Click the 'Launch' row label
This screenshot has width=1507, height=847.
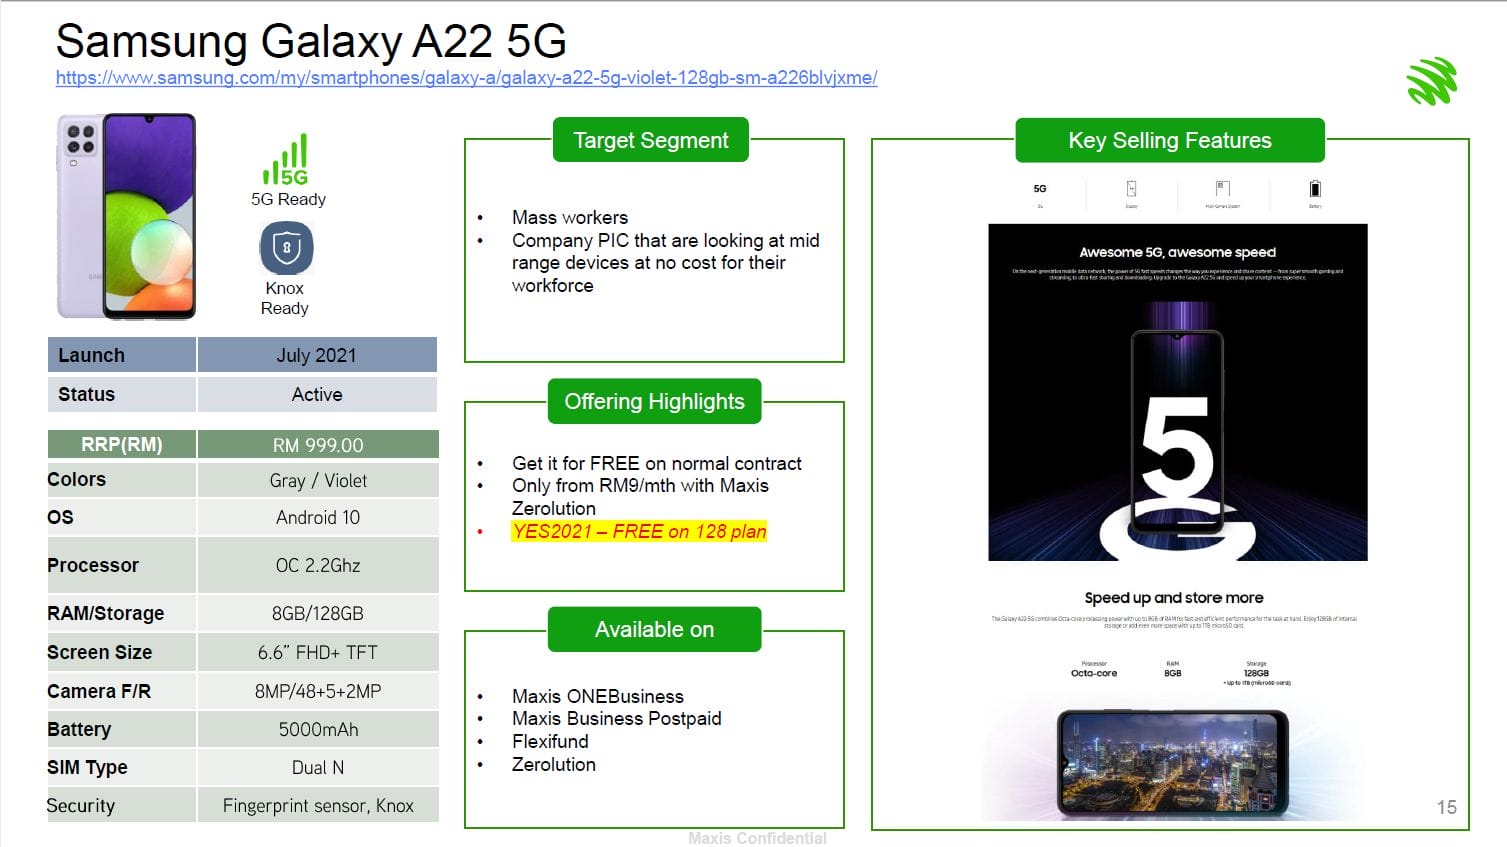(x=121, y=355)
